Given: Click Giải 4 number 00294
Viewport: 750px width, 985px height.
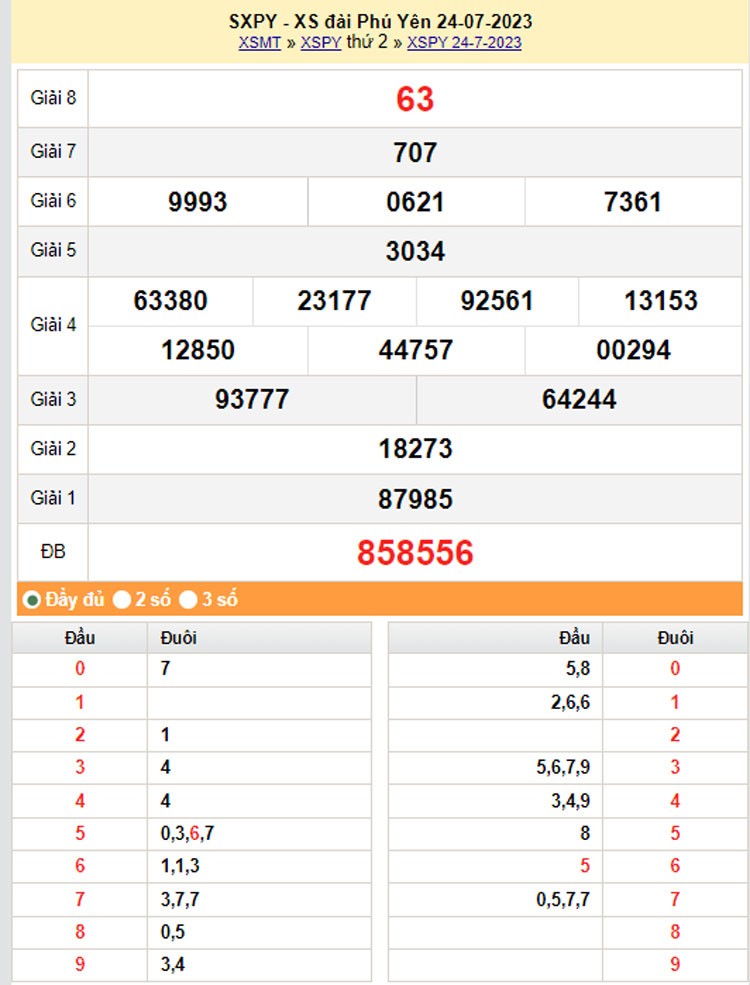Looking at the screenshot, I should (633, 350).
